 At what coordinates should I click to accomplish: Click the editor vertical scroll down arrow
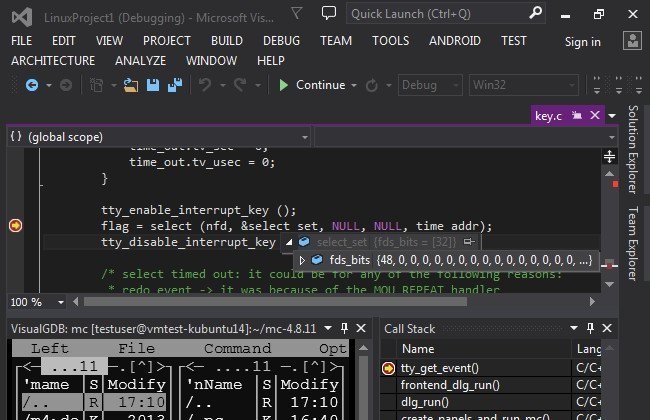tap(609, 284)
